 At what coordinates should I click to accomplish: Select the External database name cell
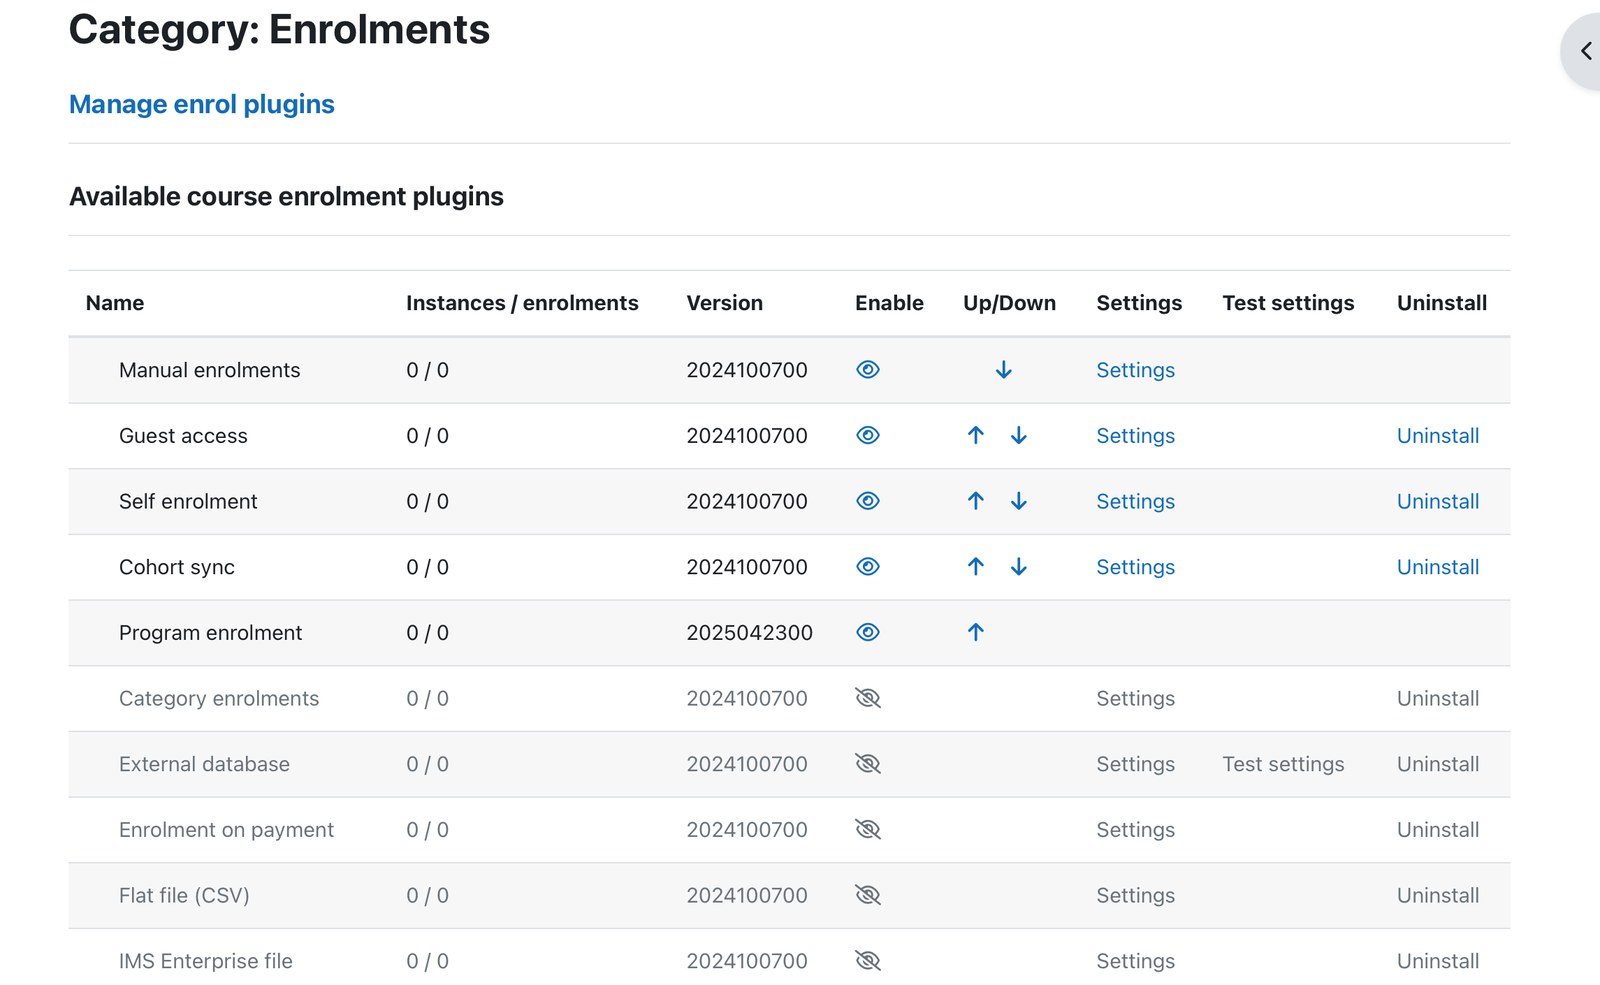pos(204,764)
